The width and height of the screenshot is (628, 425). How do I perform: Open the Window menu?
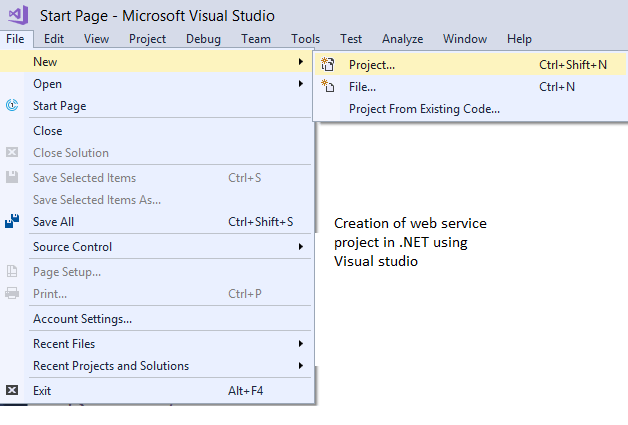(x=465, y=39)
